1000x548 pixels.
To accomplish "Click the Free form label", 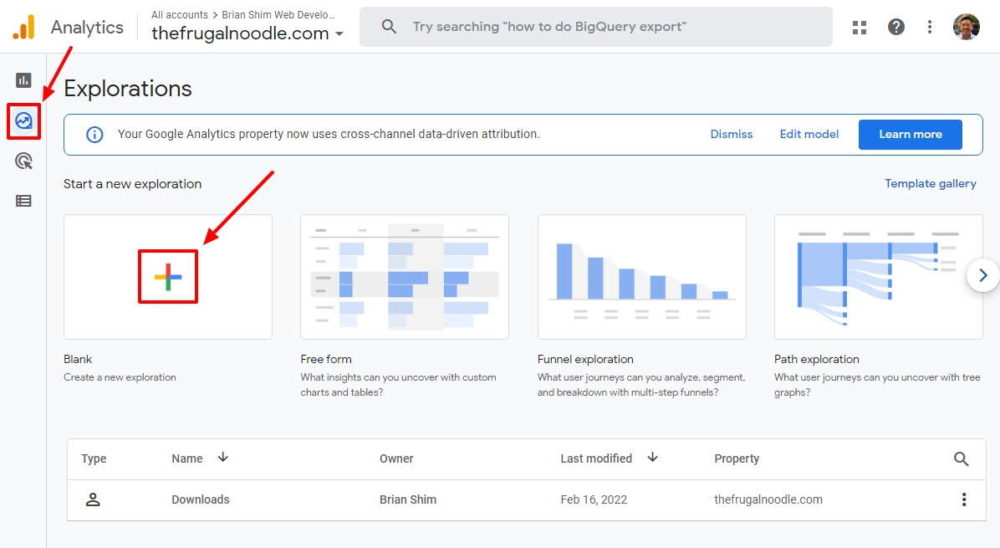I will click(x=326, y=359).
